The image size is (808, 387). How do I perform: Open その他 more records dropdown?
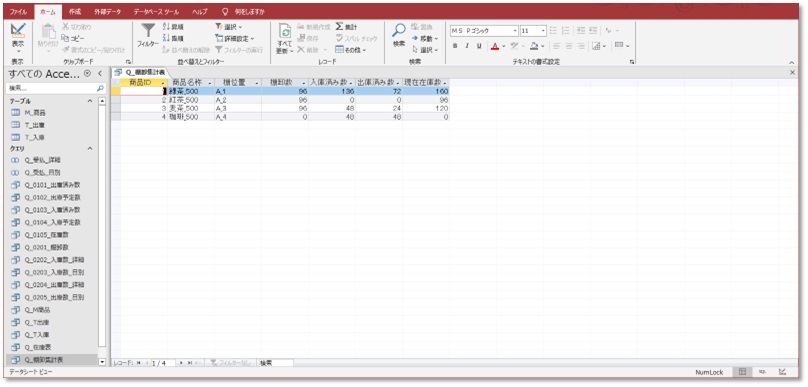[x=350, y=50]
